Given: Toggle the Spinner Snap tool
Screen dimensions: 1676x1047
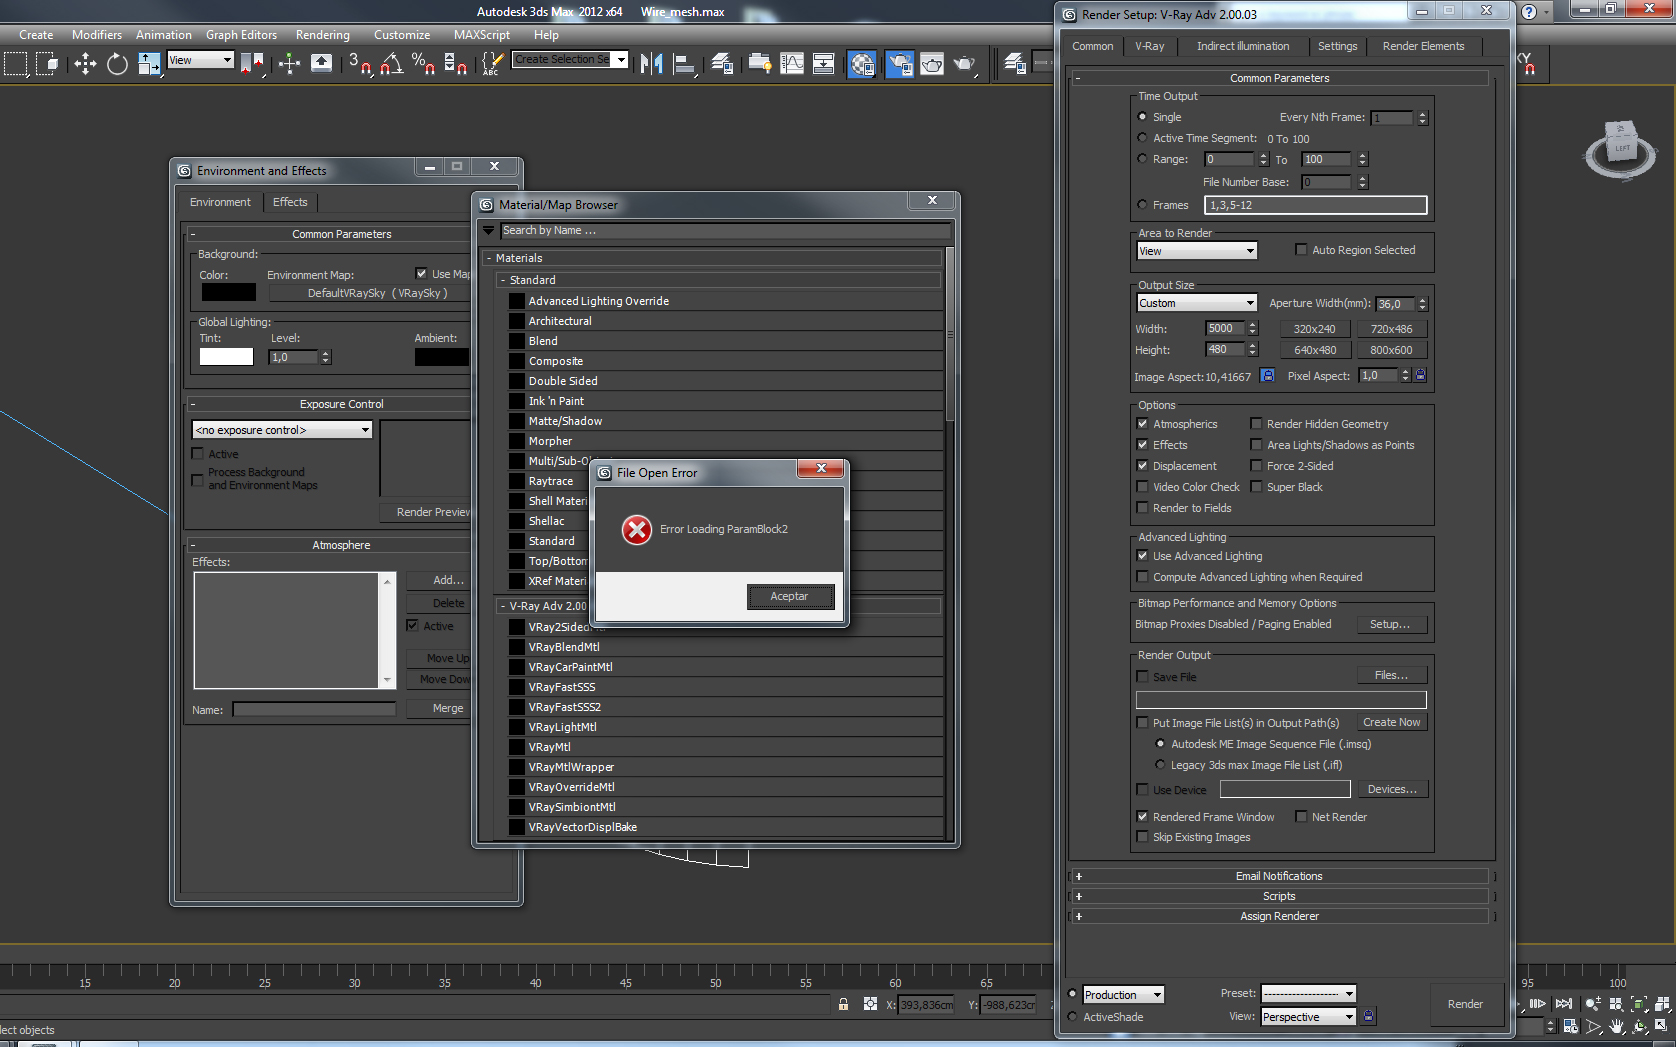Looking at the screenshot, I should coord(455,64).
